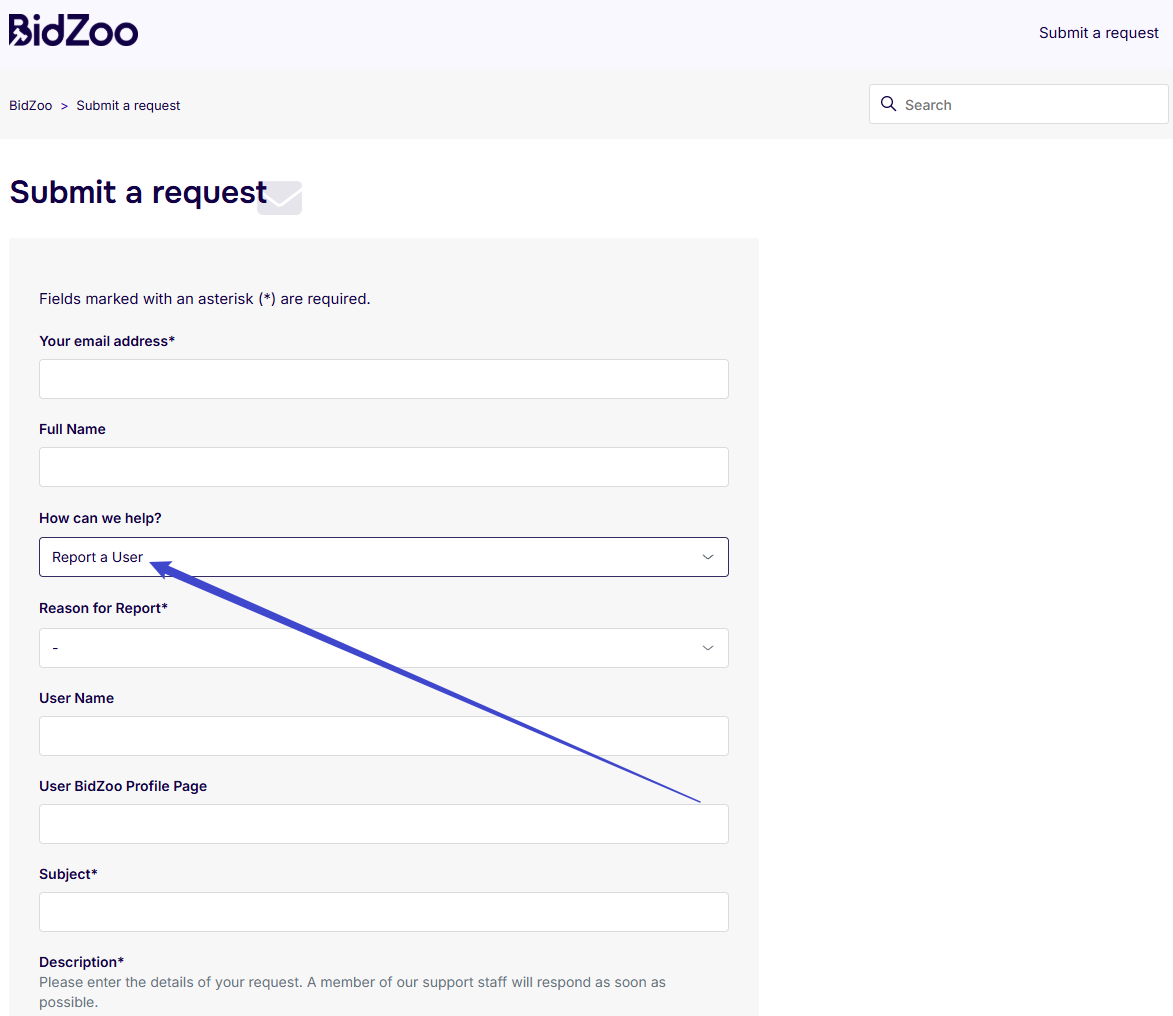Image resolution: width=1173 pixels, height=1016 pixels.
Task: Click the search magnifier icon
Action: tap(888, 104)
